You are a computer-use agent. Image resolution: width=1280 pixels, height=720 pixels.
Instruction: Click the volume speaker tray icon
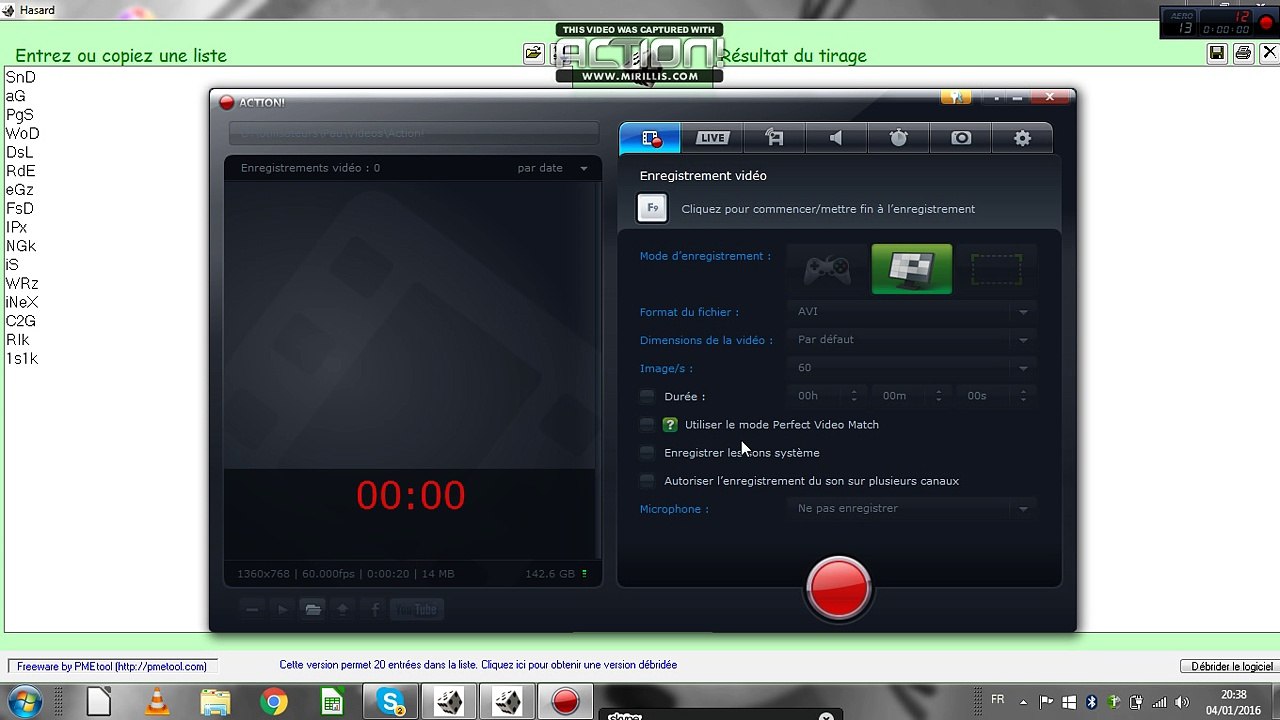1182,702
